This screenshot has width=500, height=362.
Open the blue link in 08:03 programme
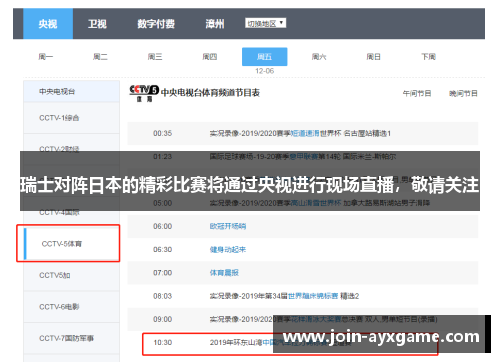tap(313, 296)
